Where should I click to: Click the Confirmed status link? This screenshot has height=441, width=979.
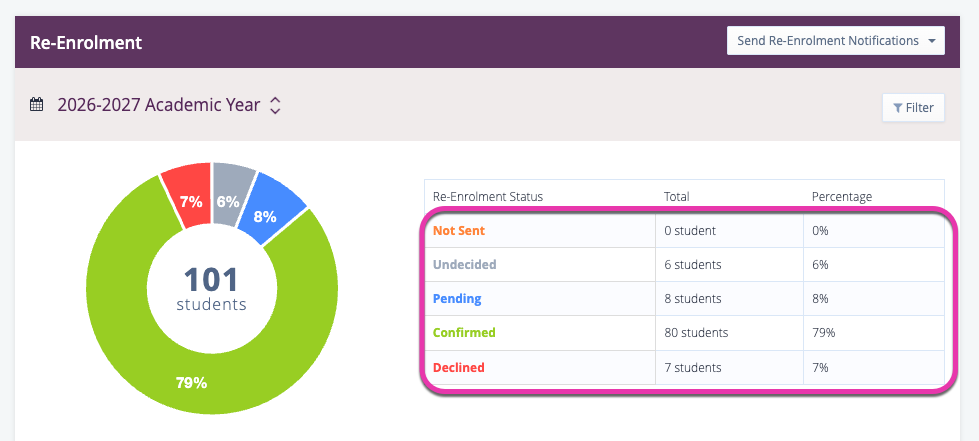[x=463, y=333]
